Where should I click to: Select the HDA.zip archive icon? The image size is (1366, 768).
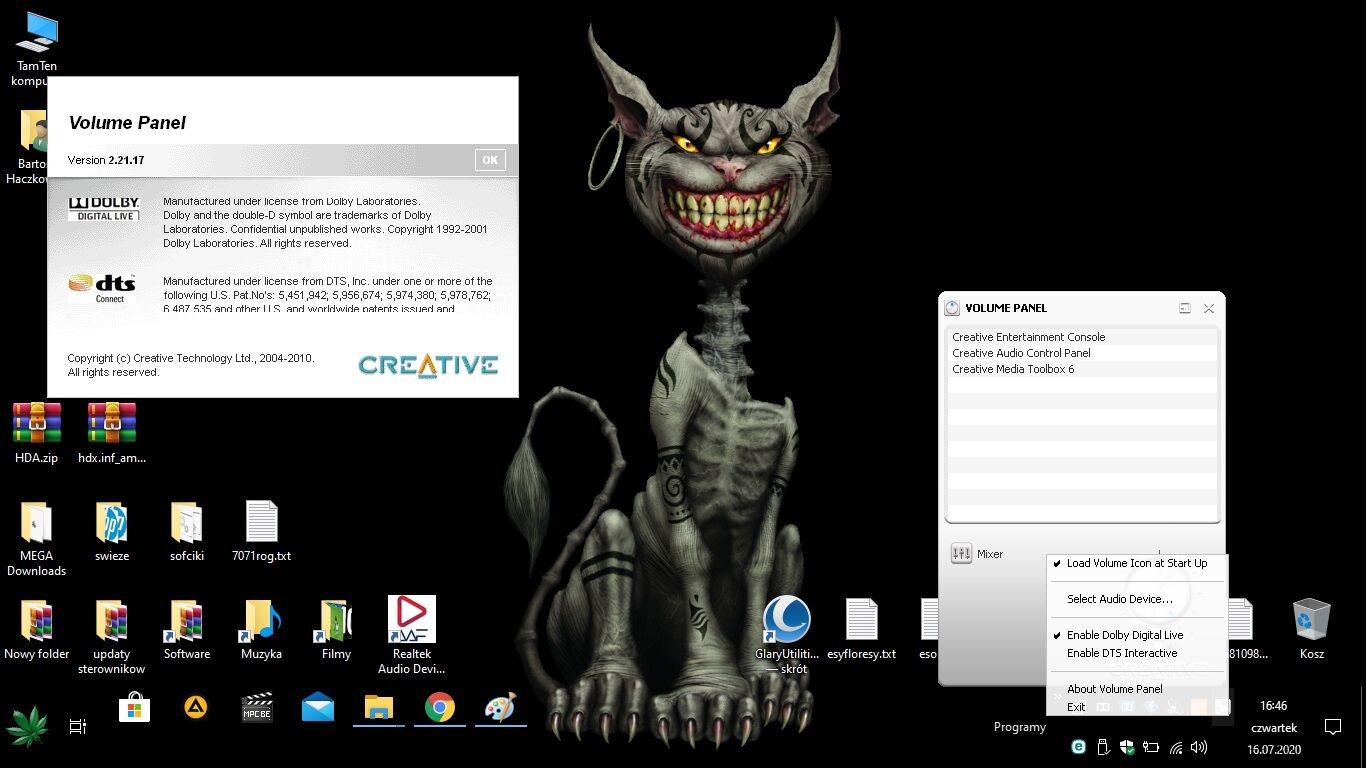coord(37,433)
